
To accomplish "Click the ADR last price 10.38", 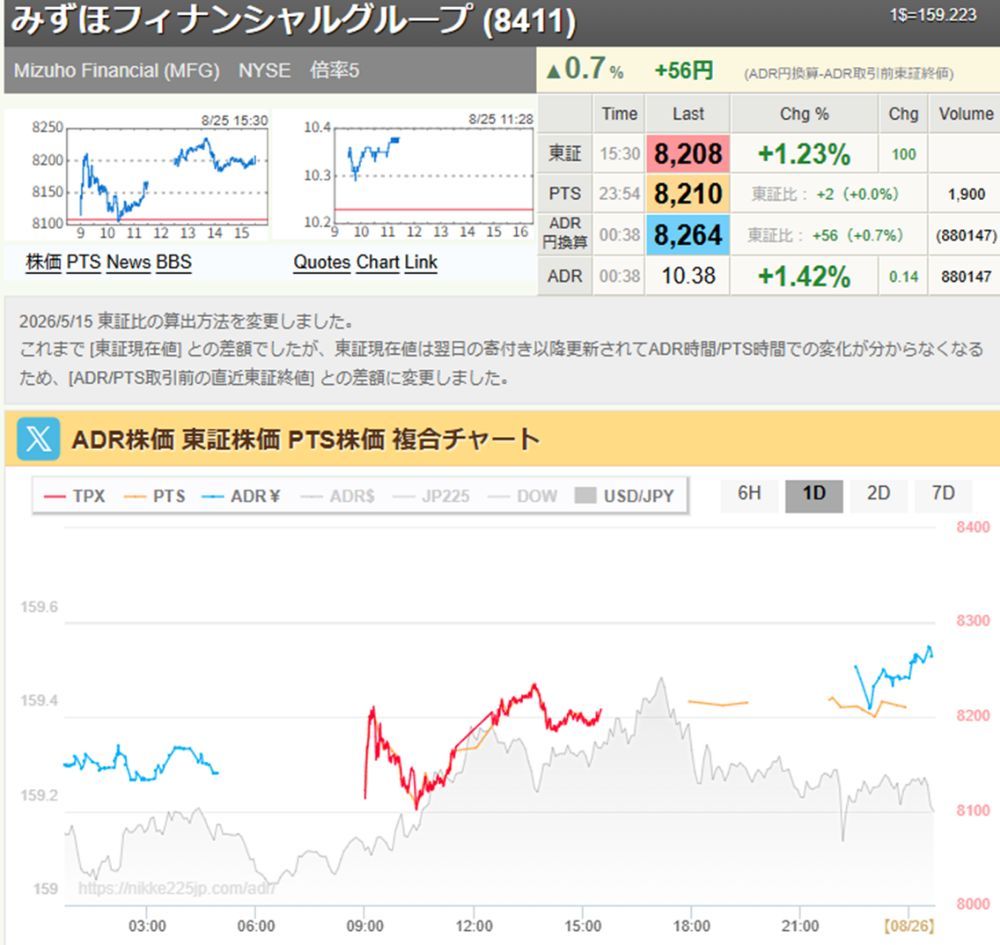I will click(x=688, y=275).
